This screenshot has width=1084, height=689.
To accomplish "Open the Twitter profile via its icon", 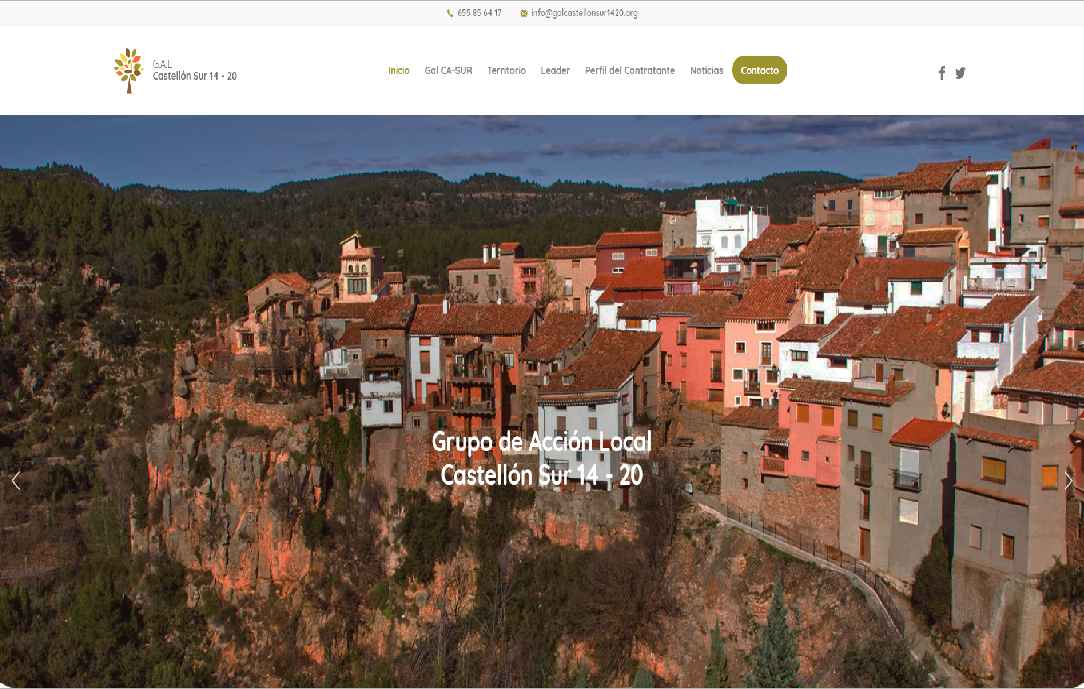I will [960, 72].
